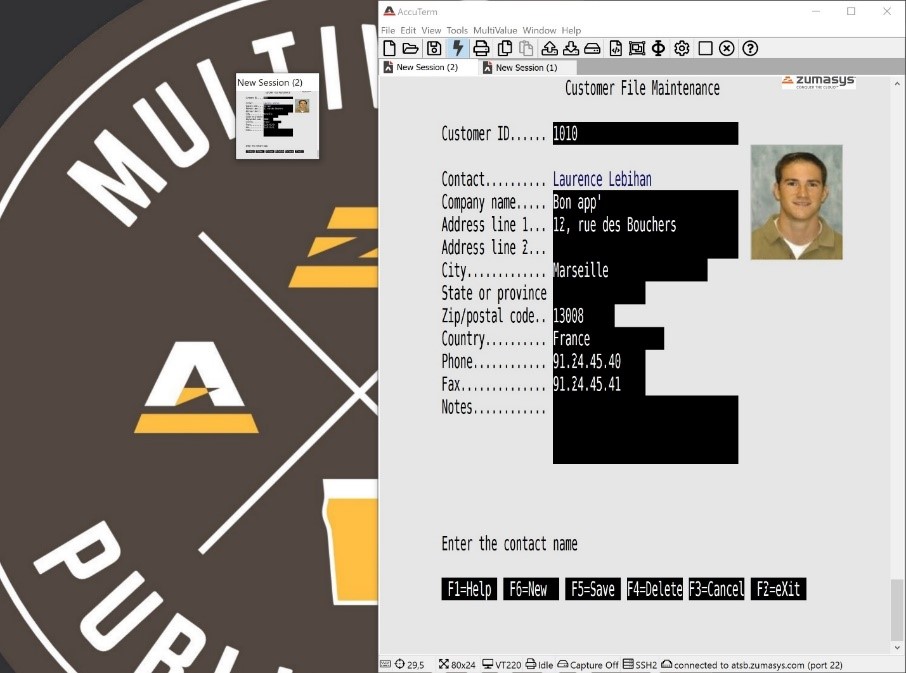Click the printer Idle status indicator
The image size is (906, 673).
coord(539,664)
